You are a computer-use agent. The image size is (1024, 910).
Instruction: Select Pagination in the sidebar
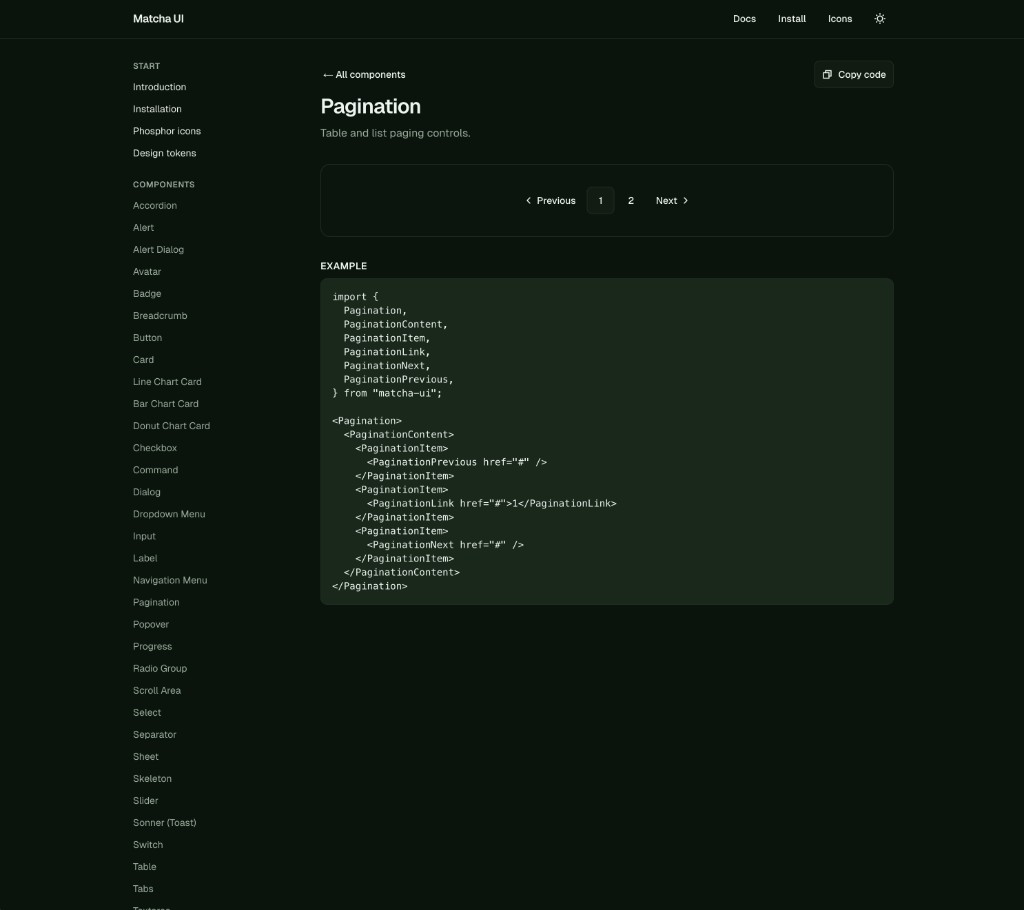[x=156, y=602]
